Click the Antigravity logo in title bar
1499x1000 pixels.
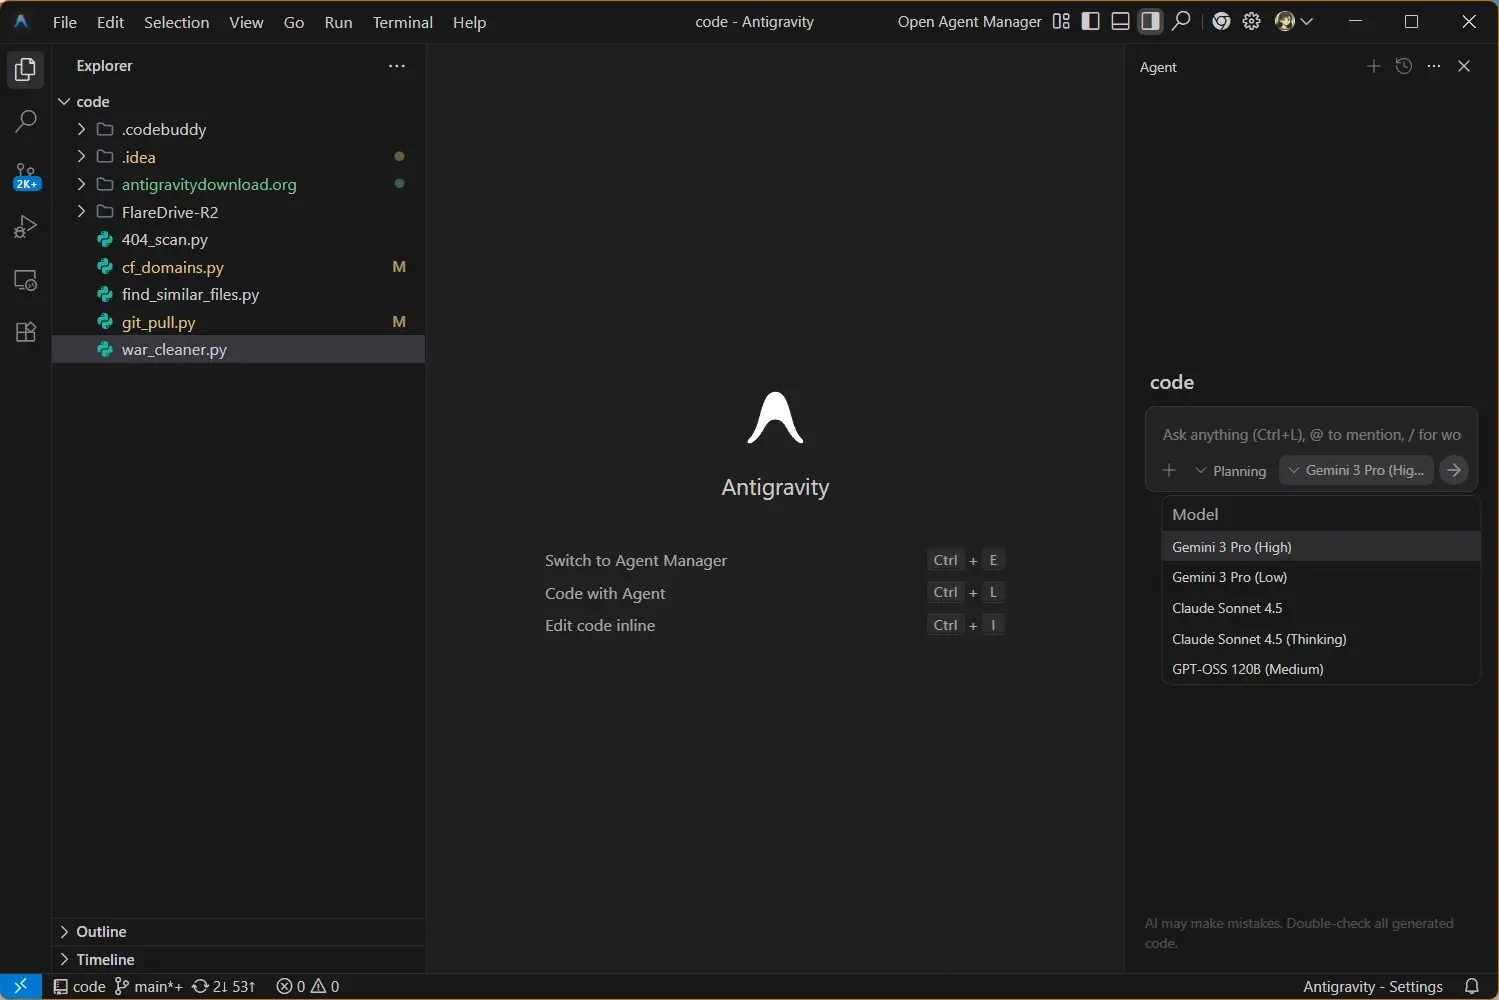(x=21, y=21)
